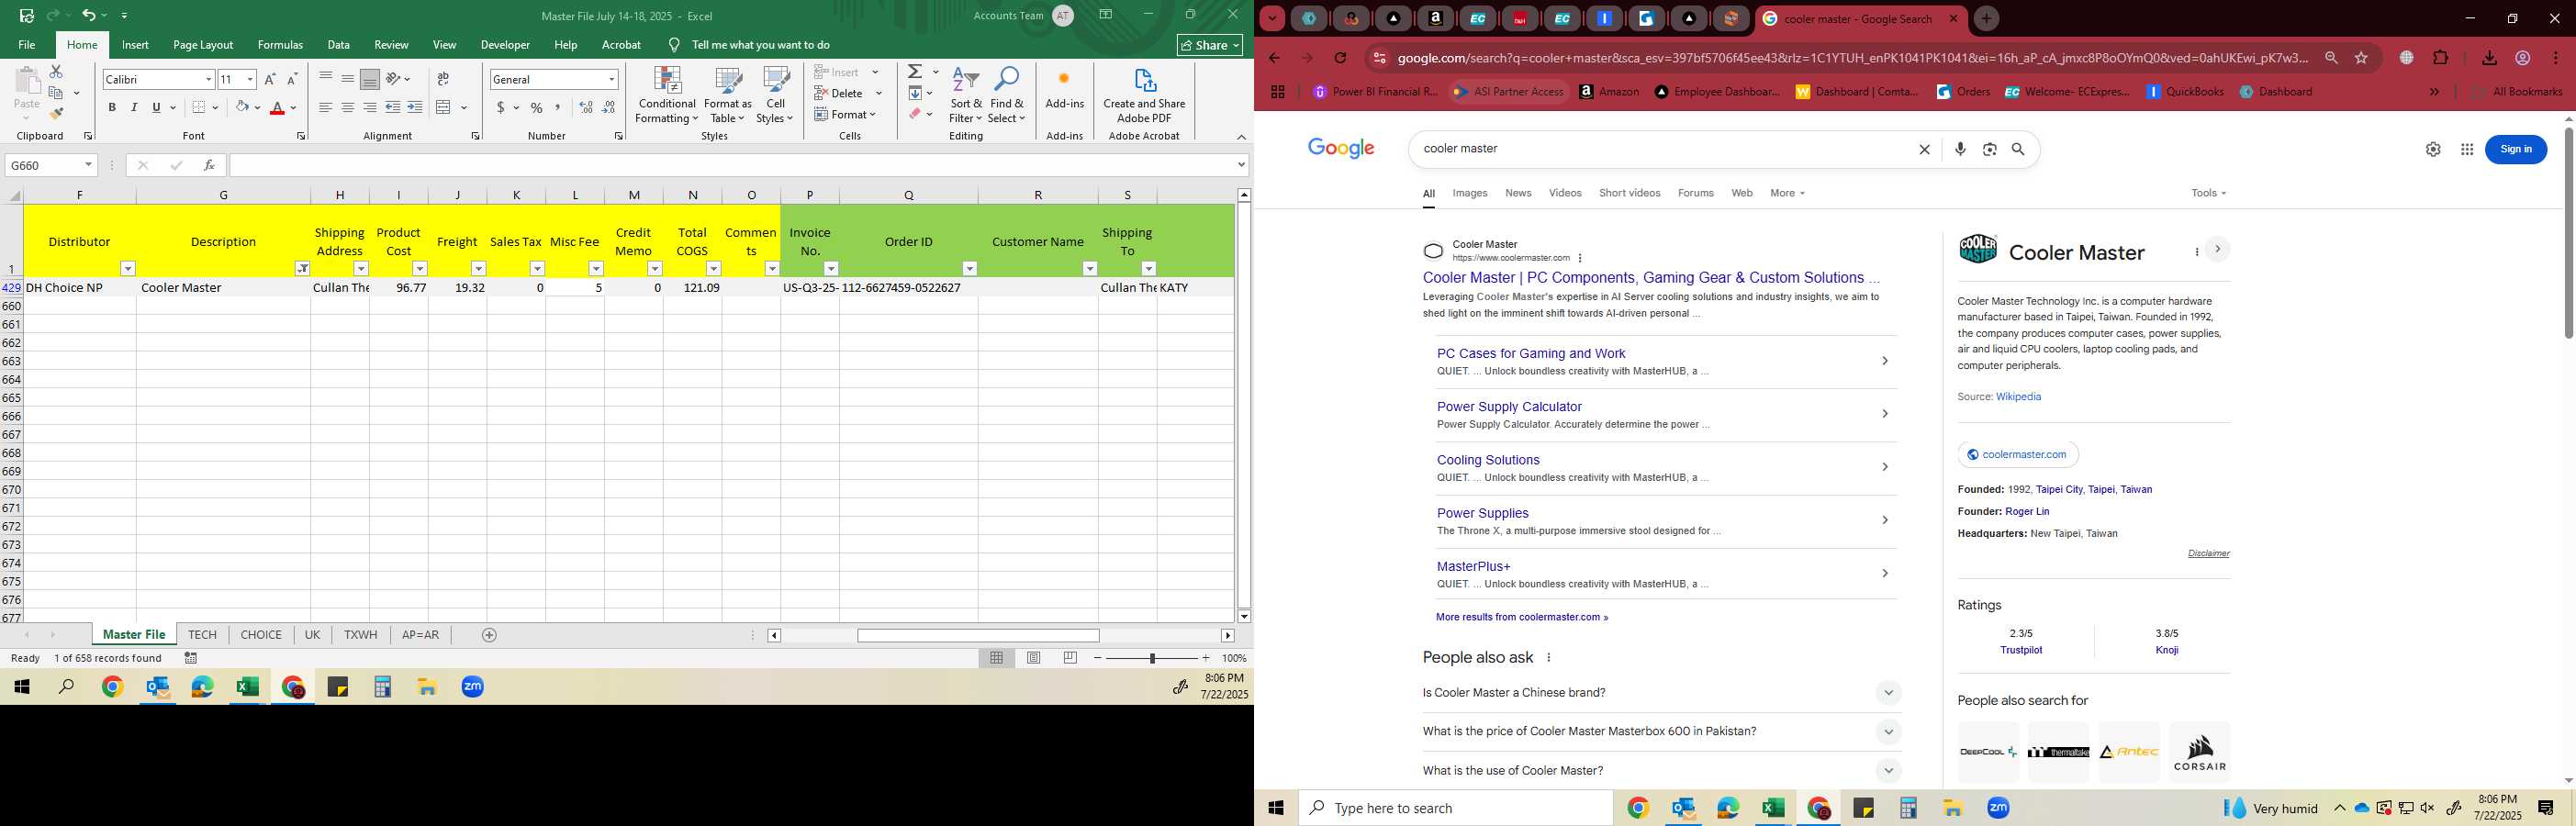The width and height of the screenshot is (2576, 826).
Task: Open the Customer Name column filter
Action: click(1090, 269)
